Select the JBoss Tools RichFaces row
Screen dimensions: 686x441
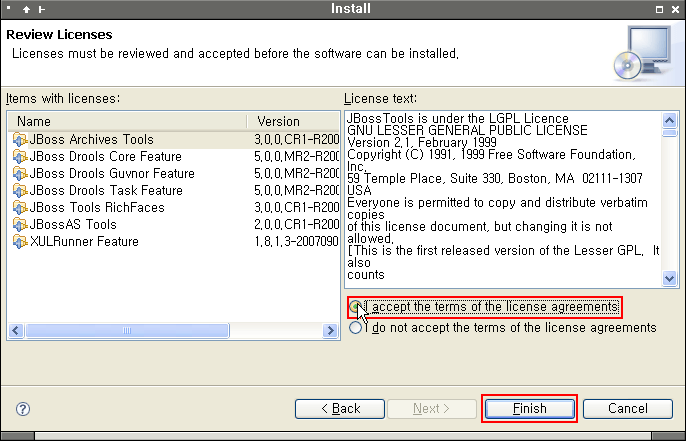click(x=174, y=207)
